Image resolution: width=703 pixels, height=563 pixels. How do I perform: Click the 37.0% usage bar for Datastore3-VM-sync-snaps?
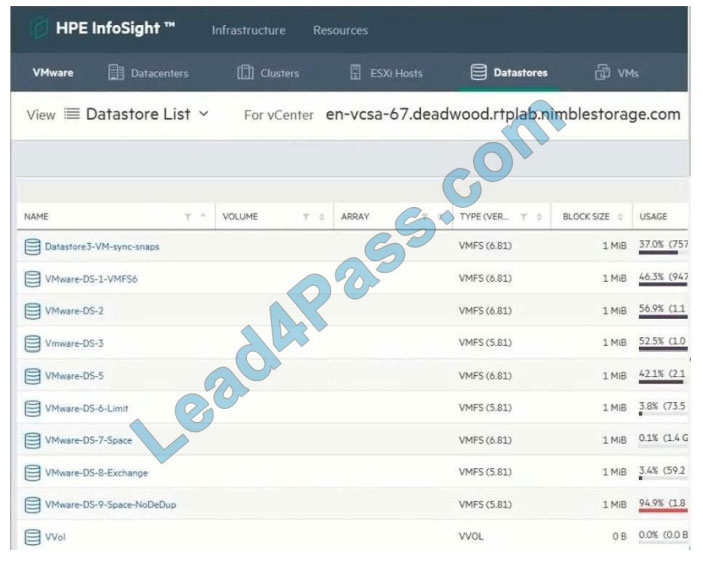coord(663,253)
